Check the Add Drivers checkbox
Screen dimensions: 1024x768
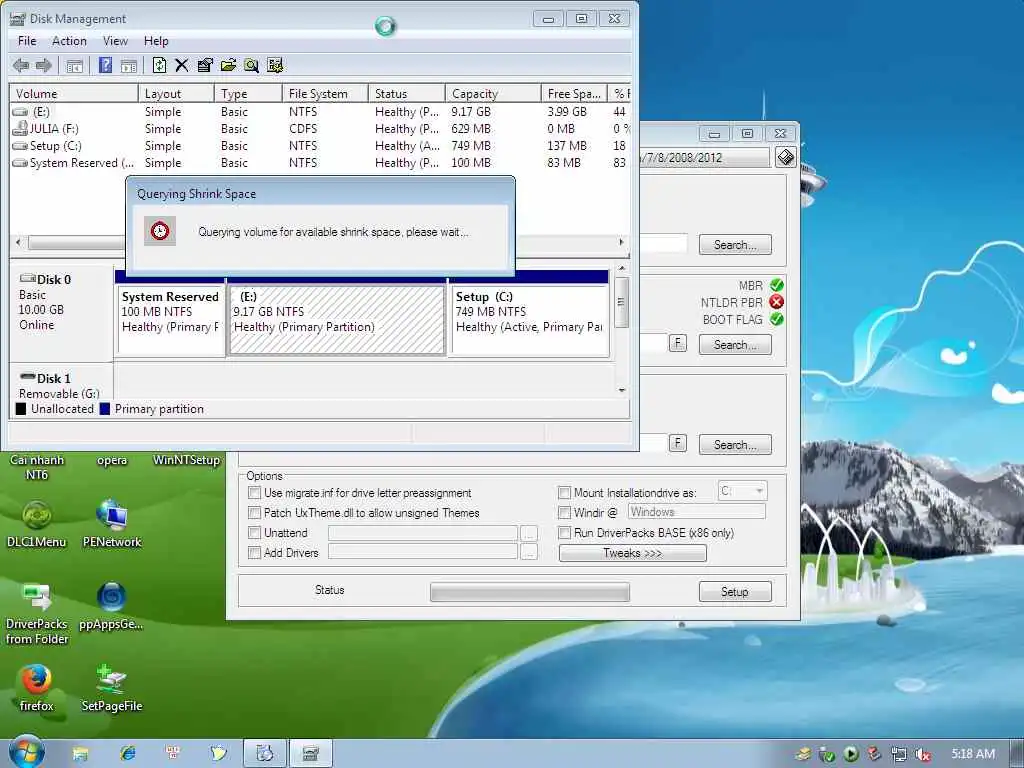[x=255, y=552]
